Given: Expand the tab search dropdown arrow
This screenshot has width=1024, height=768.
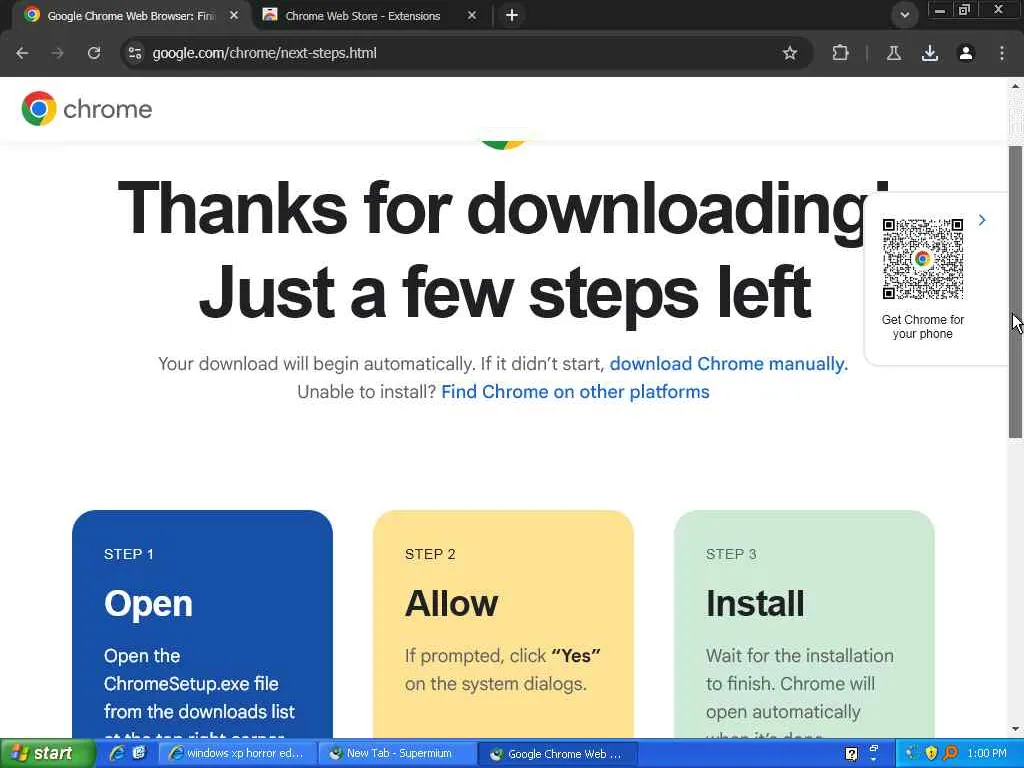Looking at the screenshot, I should click(x=904, y=15).
